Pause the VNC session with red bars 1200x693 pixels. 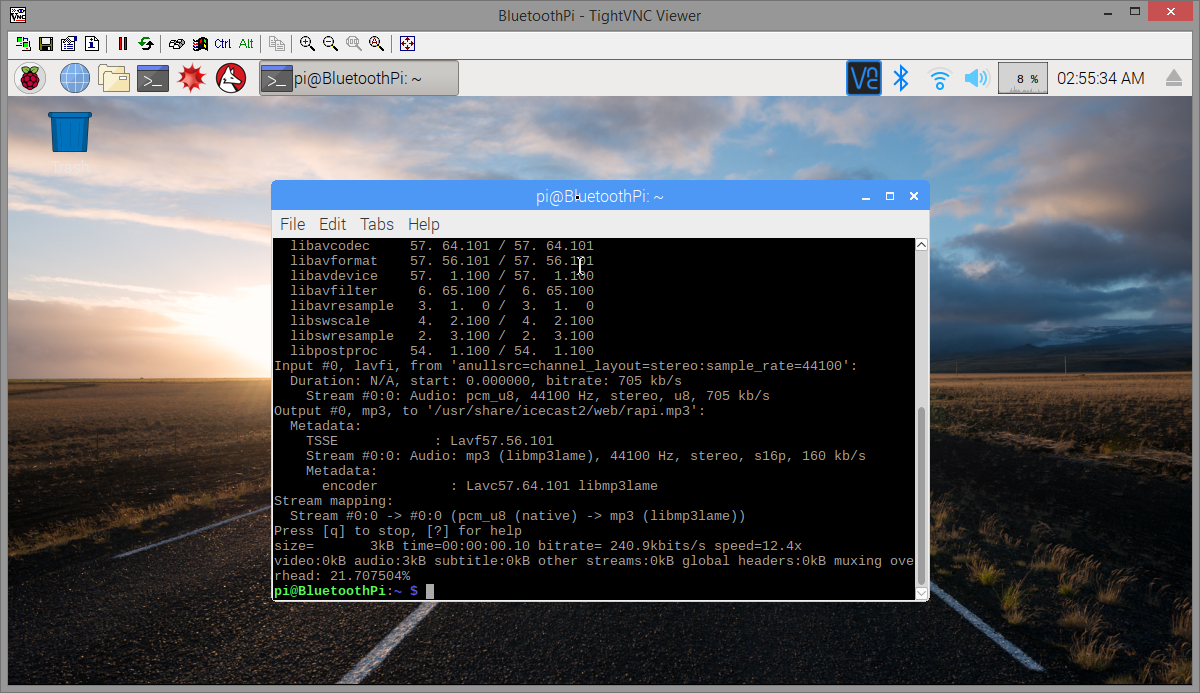click(123, 44)
